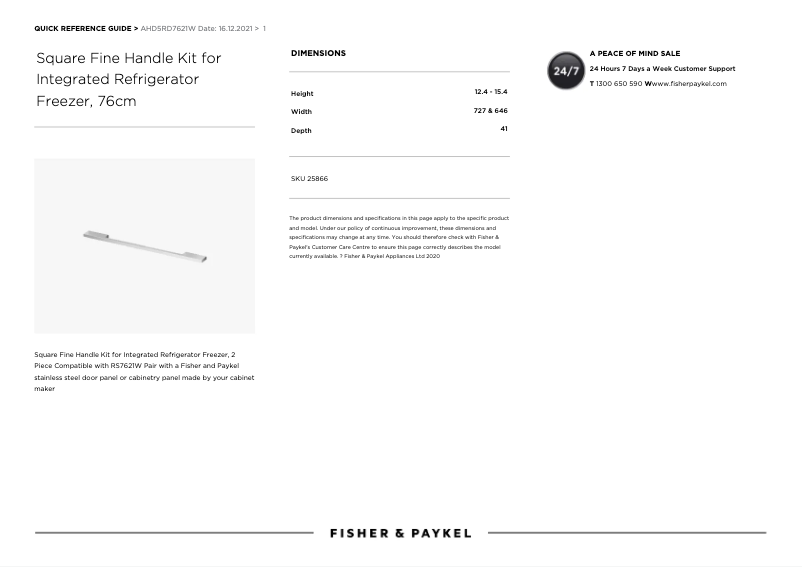Click the AHD5RD7621W model code in breadcrumb
This screenshot has height=567, width=802.
(168, 29)
